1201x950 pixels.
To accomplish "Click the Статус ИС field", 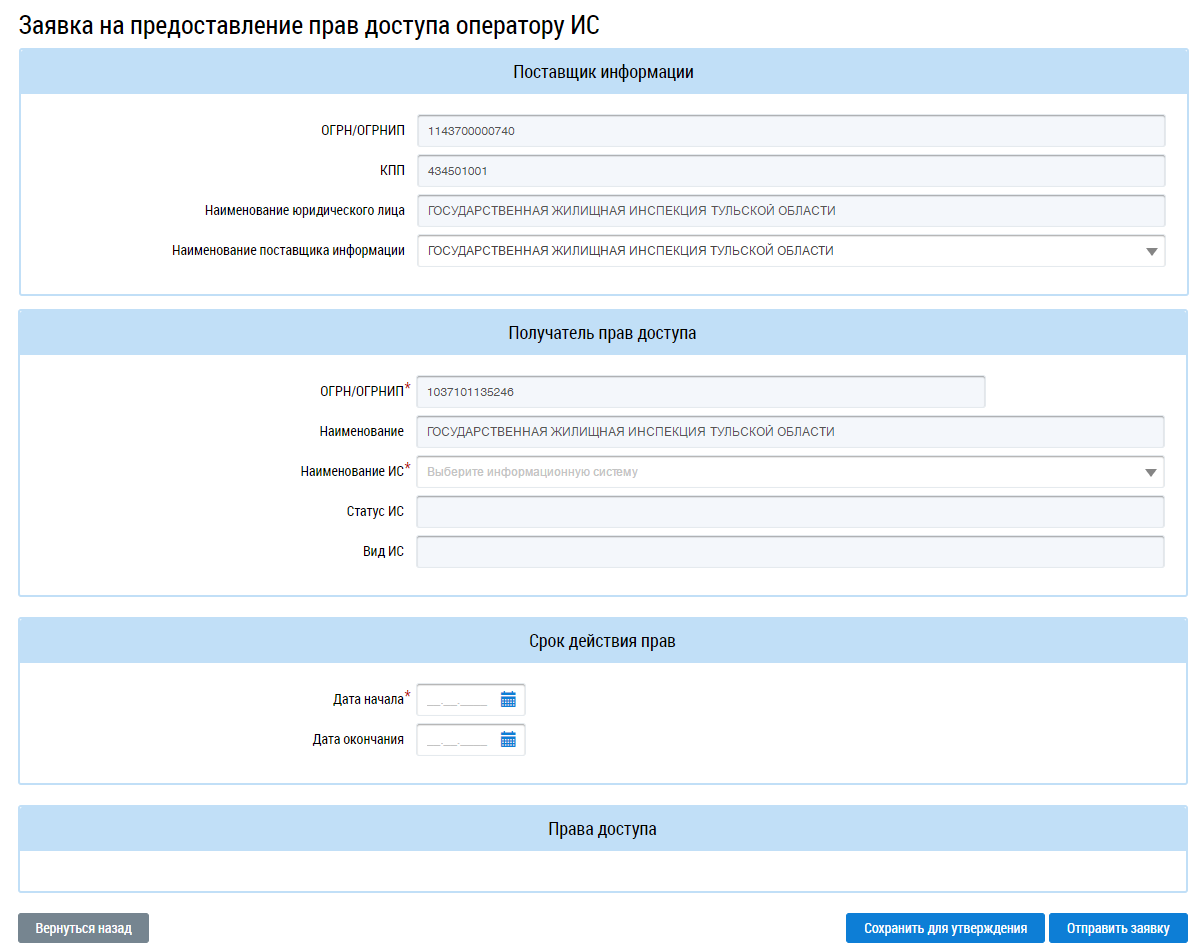I will click(790, 512).
